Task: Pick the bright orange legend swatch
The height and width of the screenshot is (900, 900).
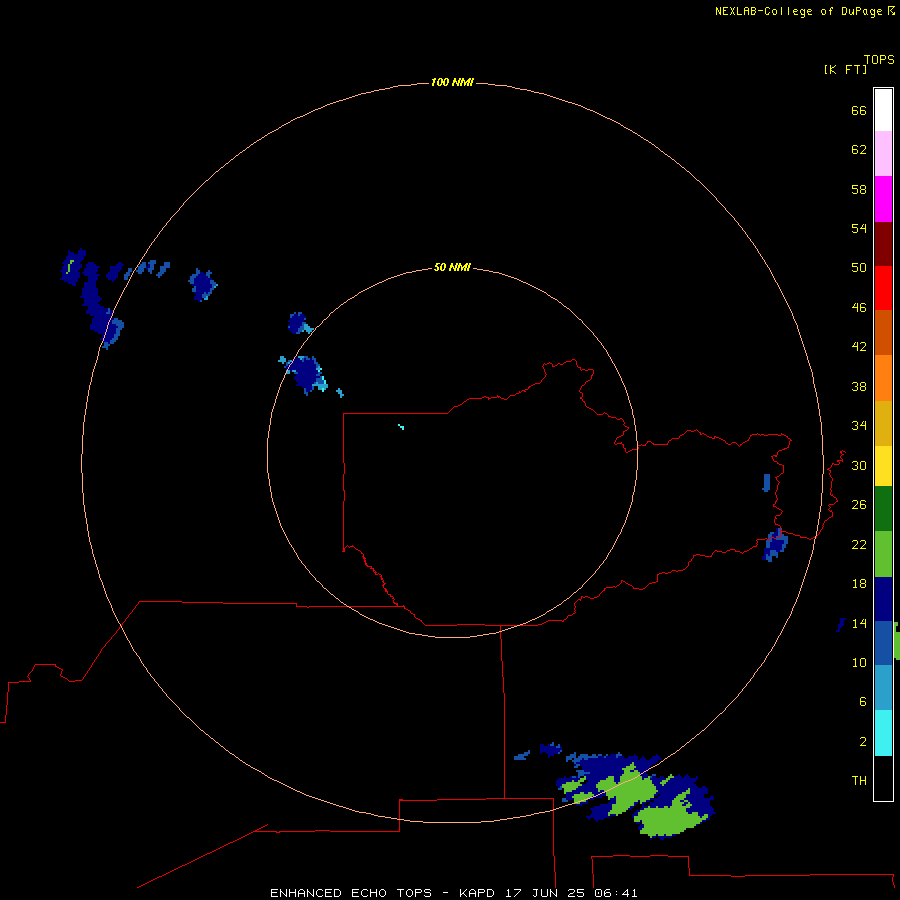Action: point(883,378)
